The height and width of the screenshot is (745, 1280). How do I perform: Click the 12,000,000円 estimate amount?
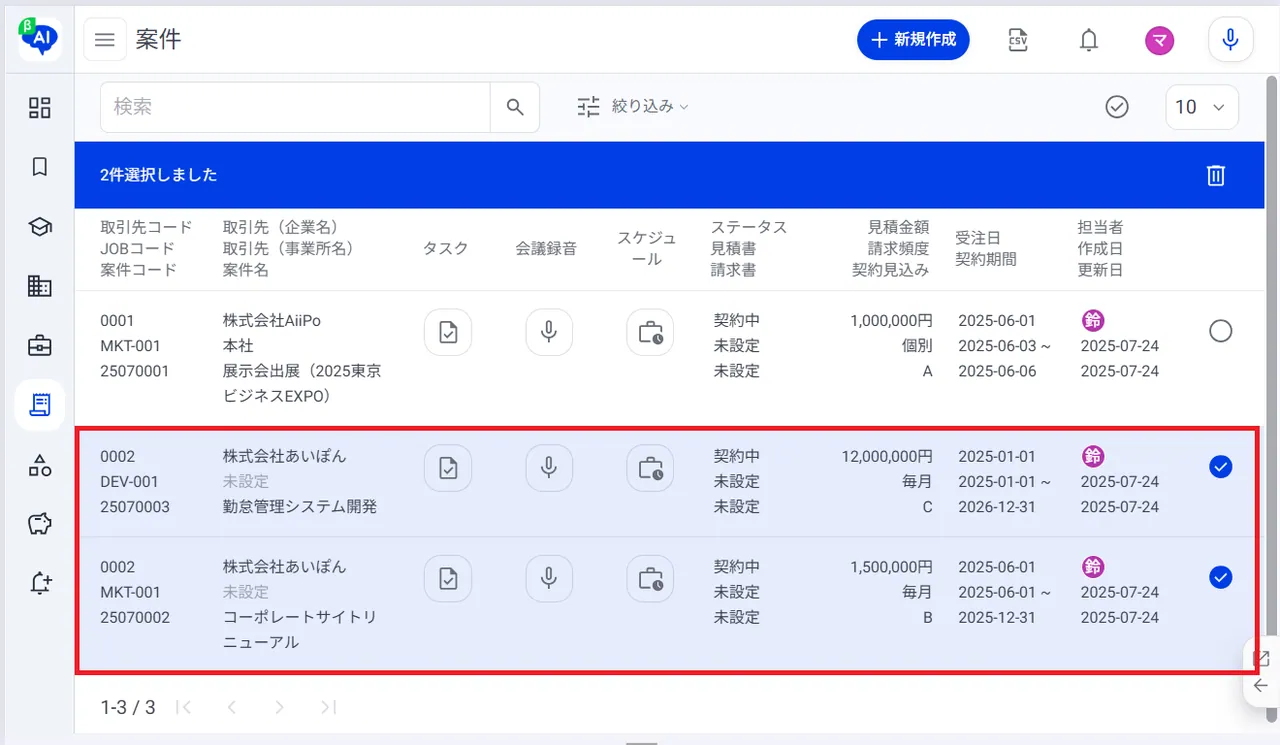(x=887, y=456)
